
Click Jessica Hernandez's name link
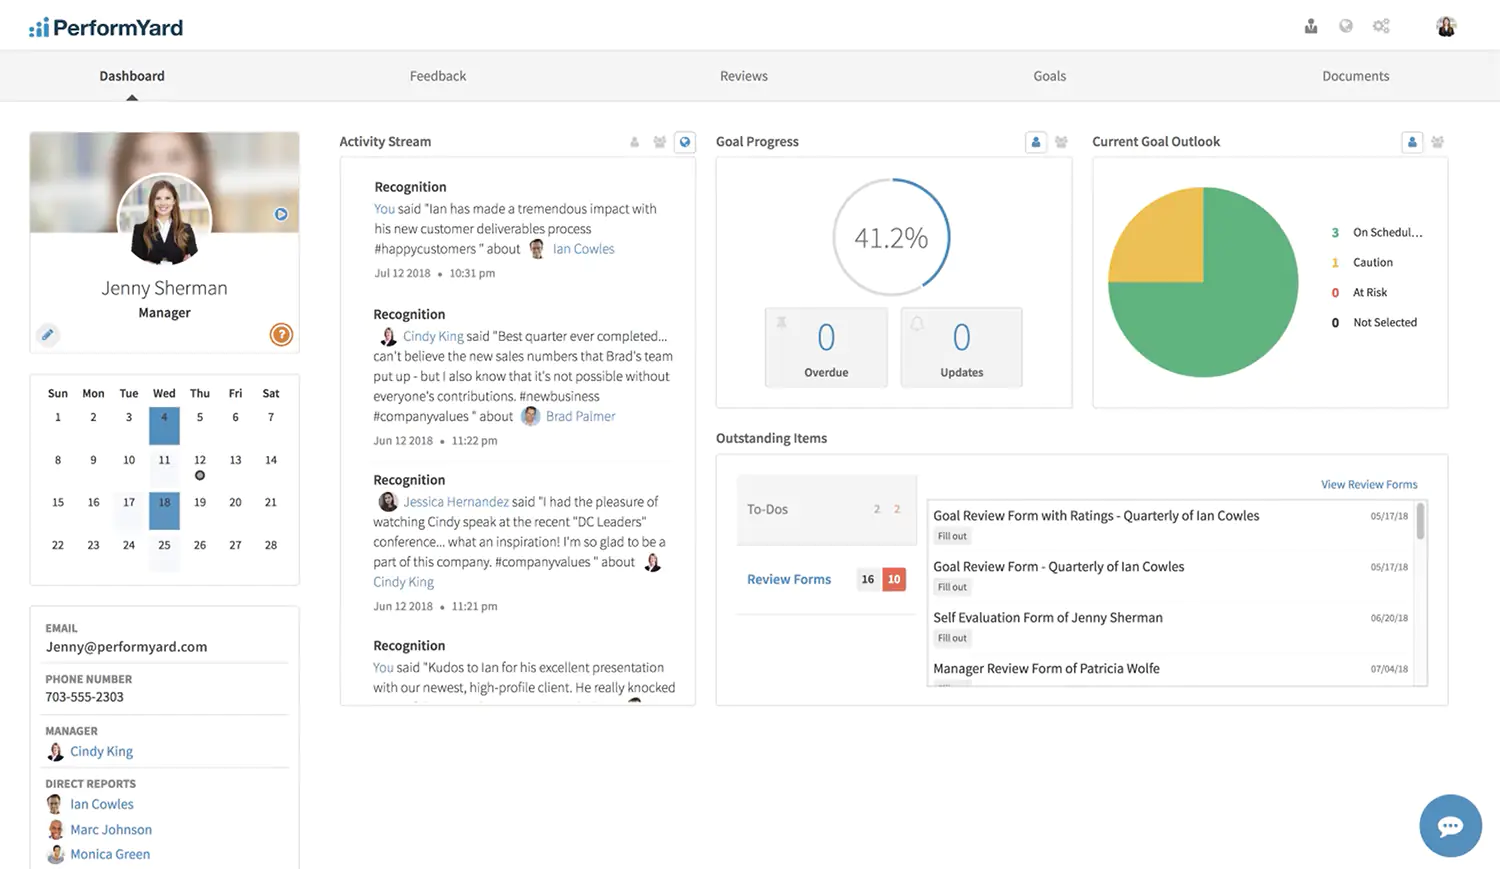coord(456,502)
